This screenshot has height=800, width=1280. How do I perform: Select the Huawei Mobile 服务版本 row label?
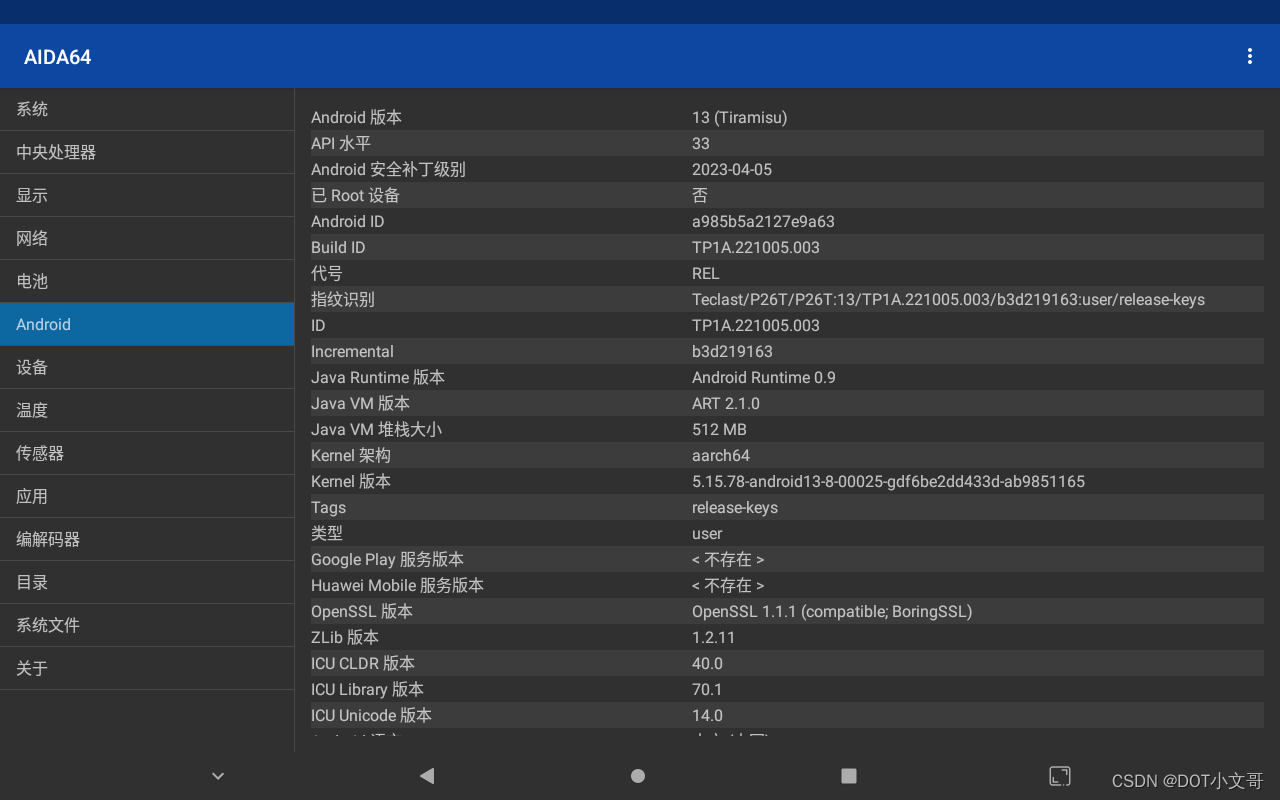pos(397,585)
